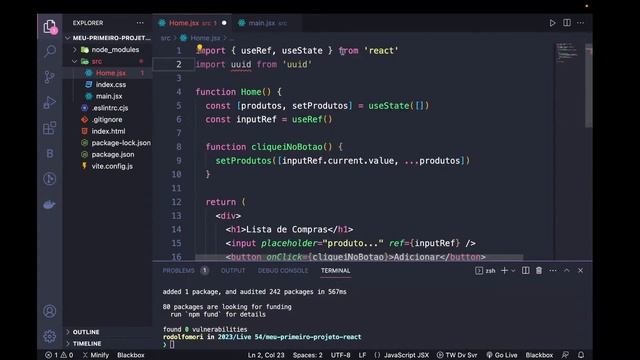Screen dimensions: 640x360
Task: Kill terminal with the trash icon
Action: (539, 271)
